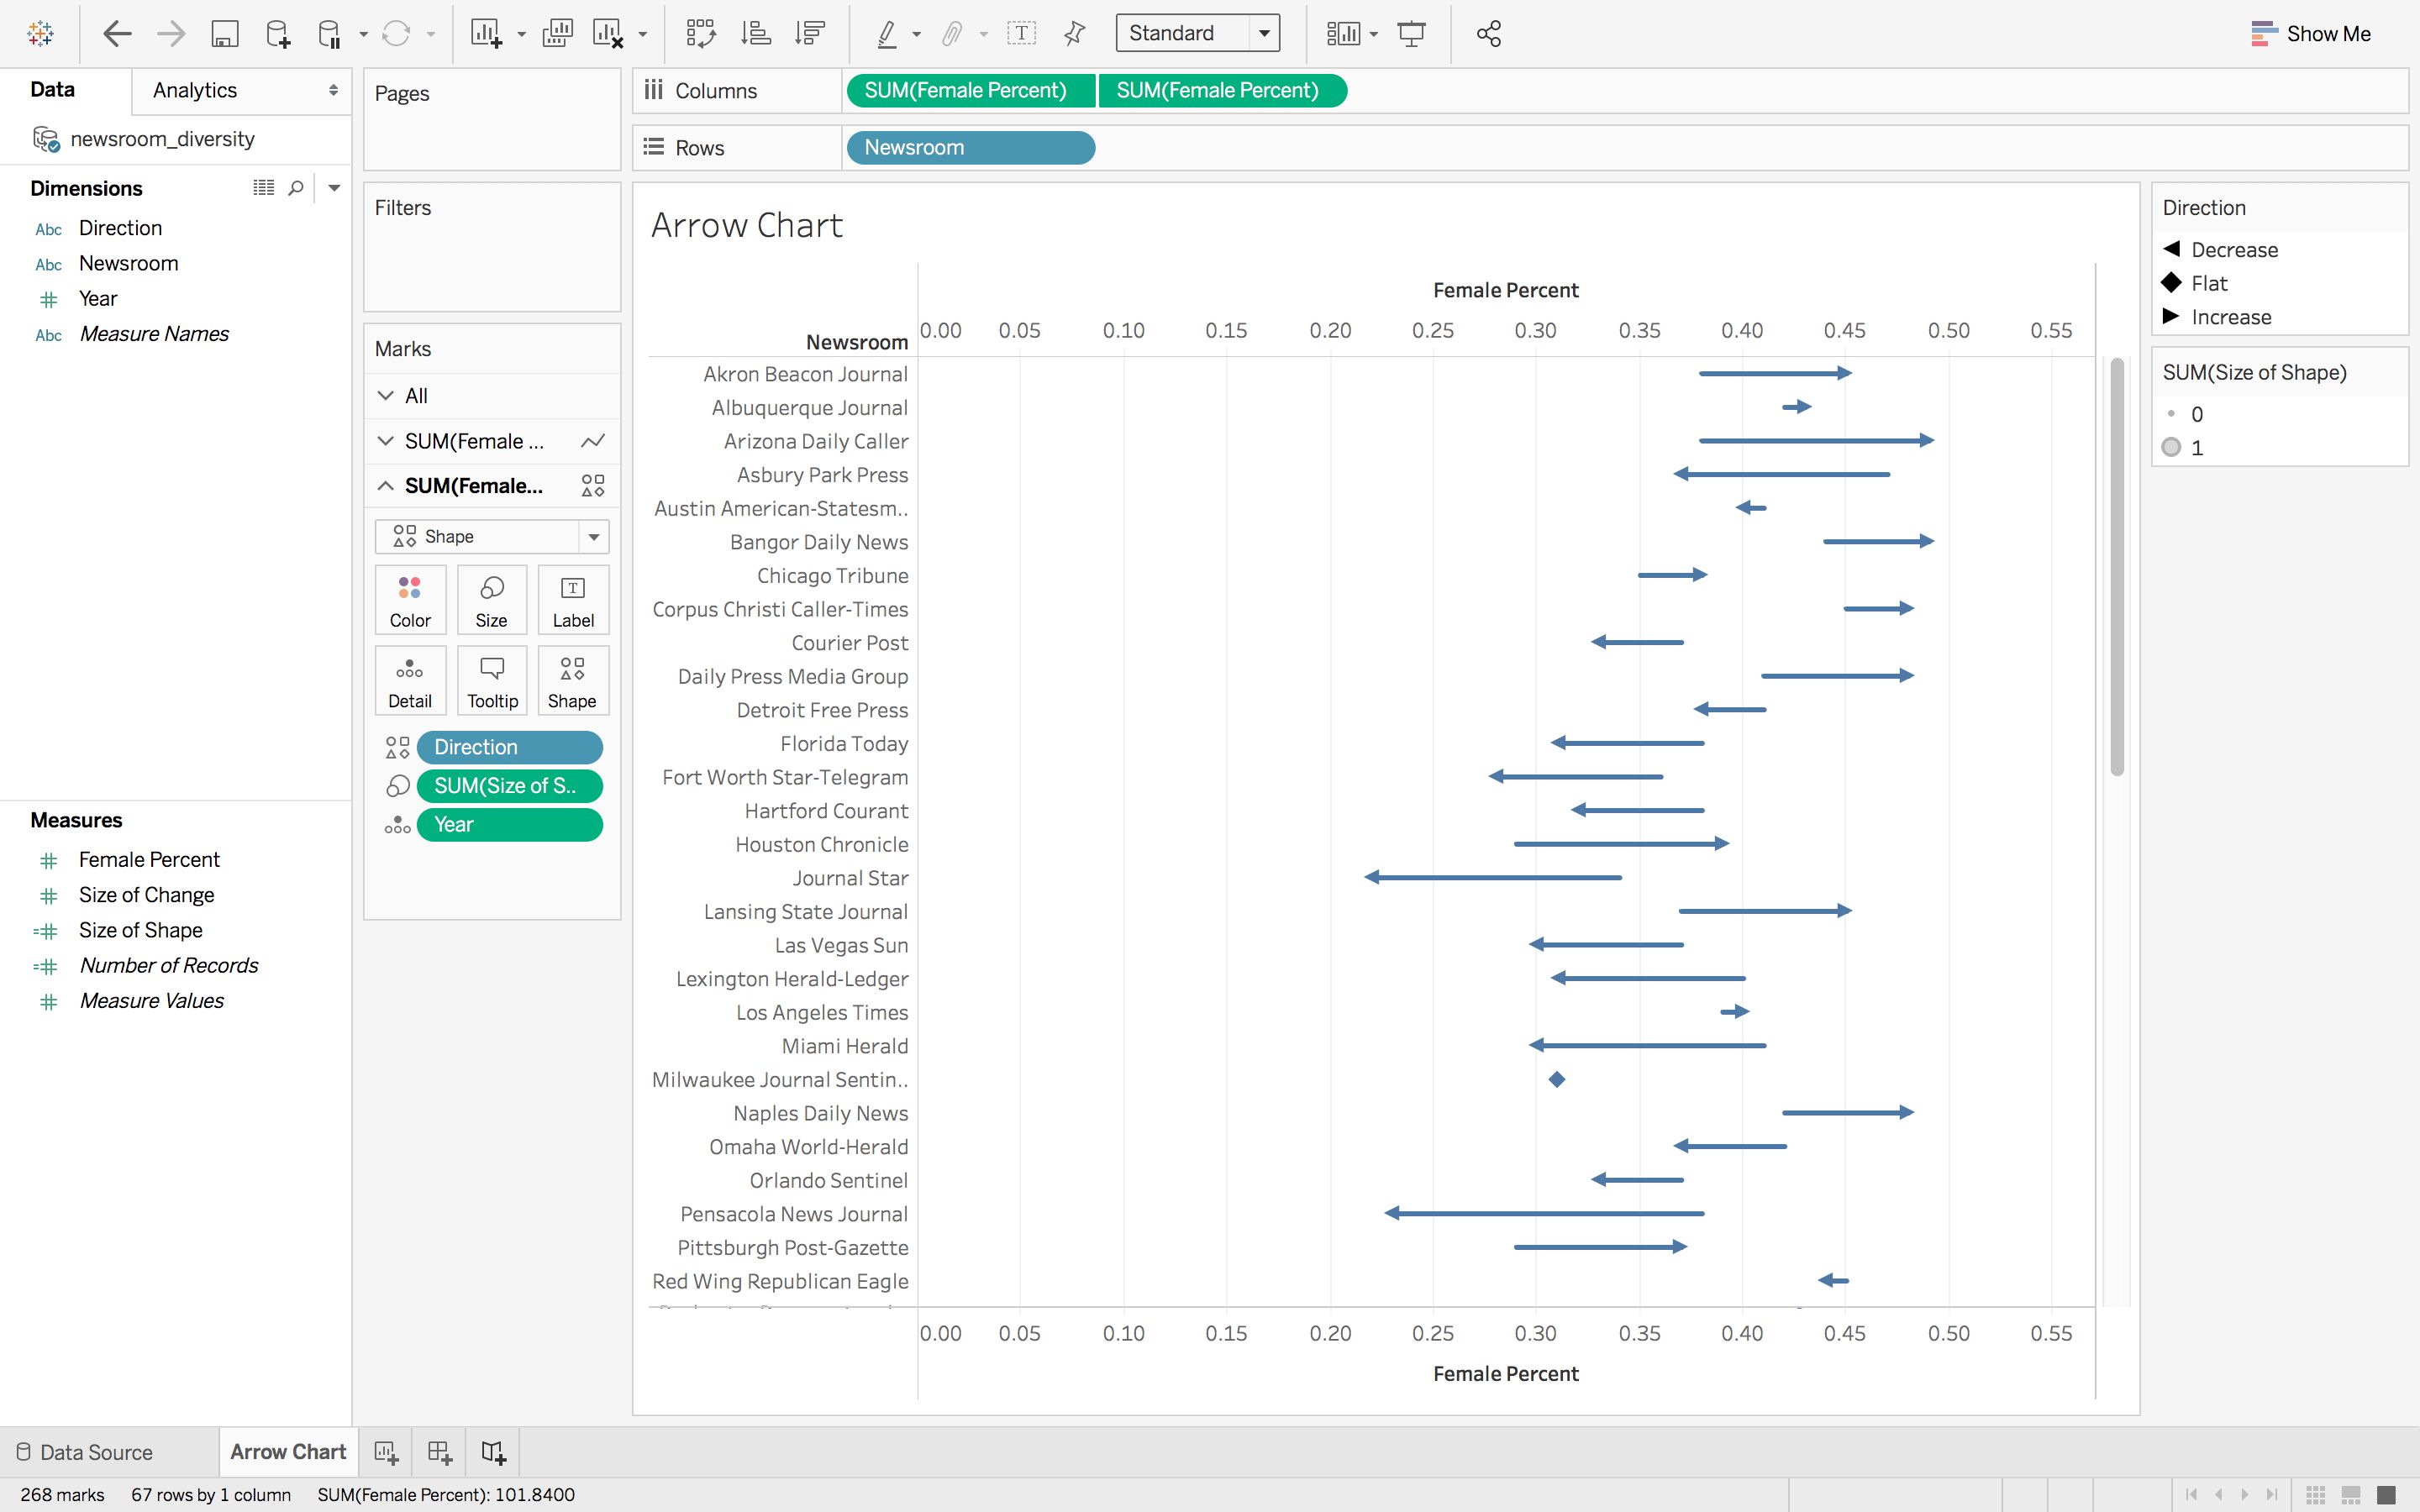The image size is (2420, 1512).
Task: Click the show/hide cards icon
Action: [1343, 34]
